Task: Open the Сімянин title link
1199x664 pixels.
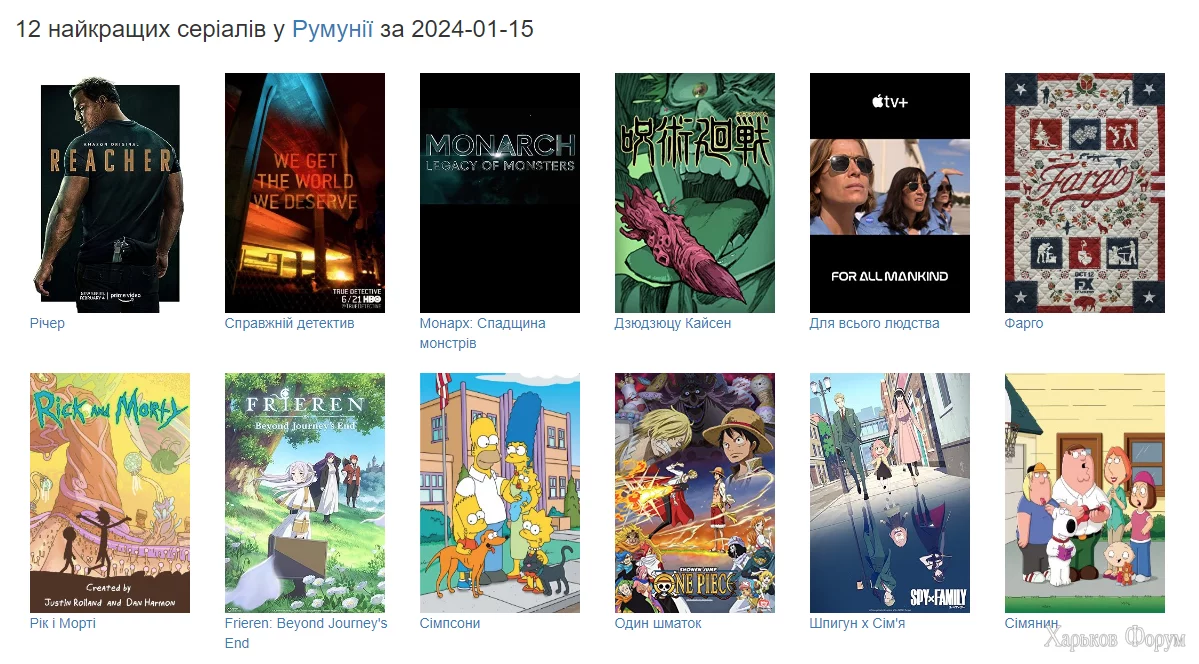Action: click(x=1032, y=623)
